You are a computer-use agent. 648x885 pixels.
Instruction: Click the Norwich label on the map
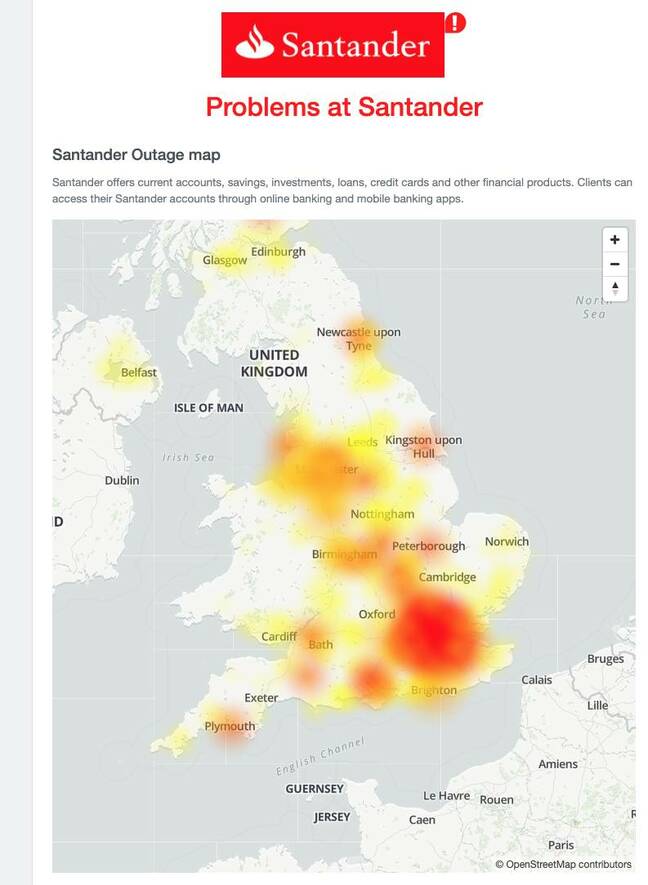(507, 541)
